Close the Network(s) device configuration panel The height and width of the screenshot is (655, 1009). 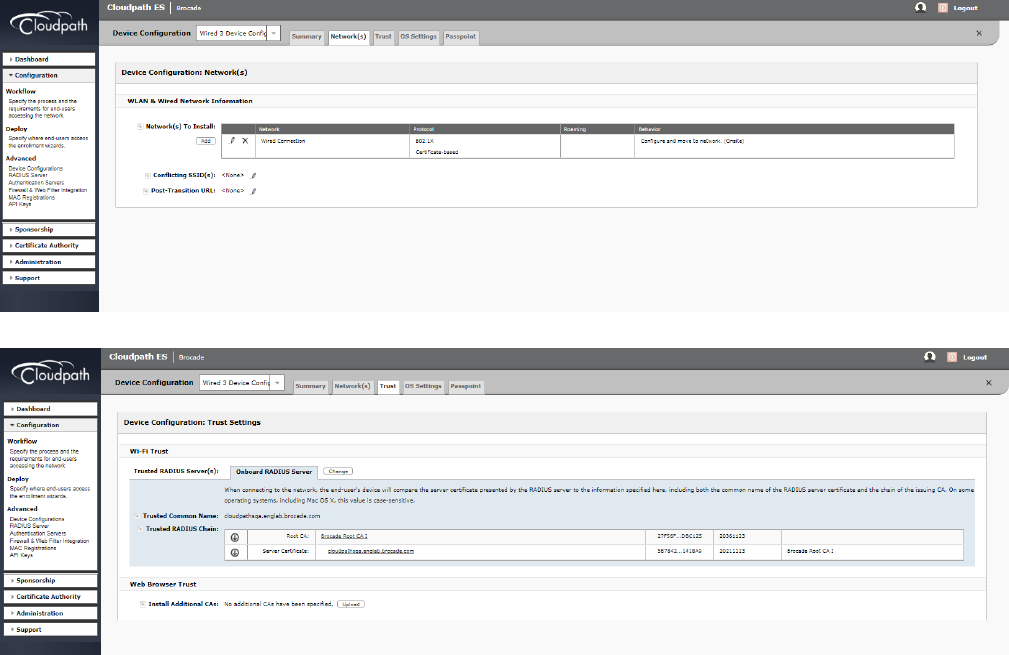[x=979, y=33]
